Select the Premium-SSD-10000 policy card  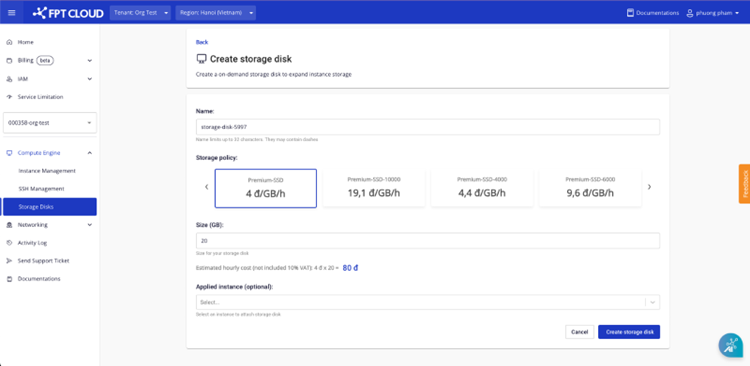(374, 189)
